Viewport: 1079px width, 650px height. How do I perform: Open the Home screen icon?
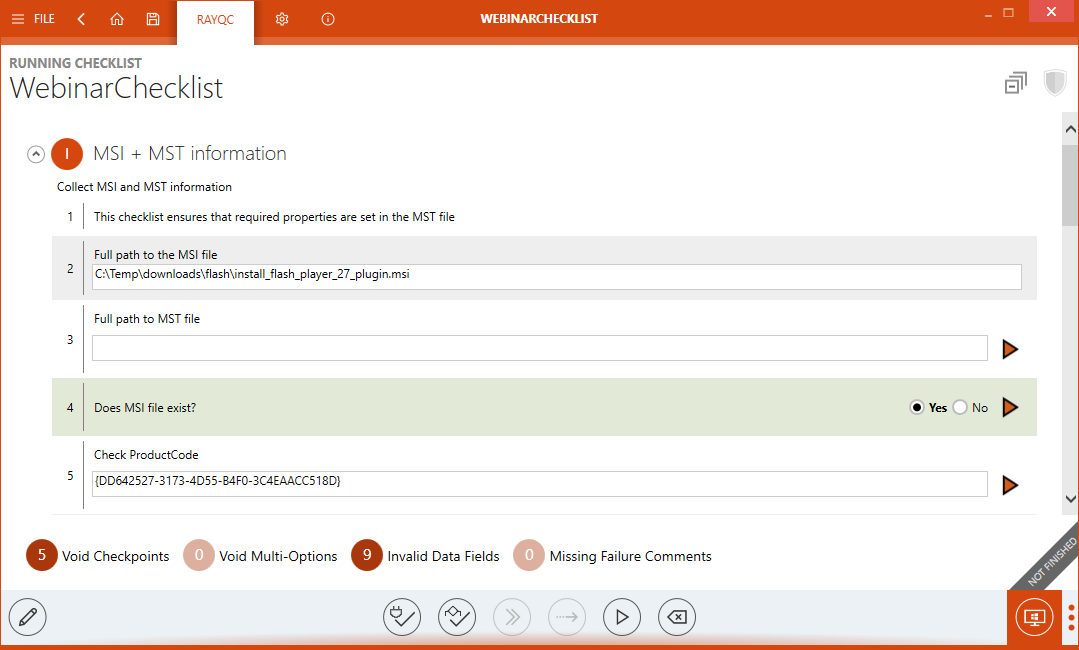117,19
